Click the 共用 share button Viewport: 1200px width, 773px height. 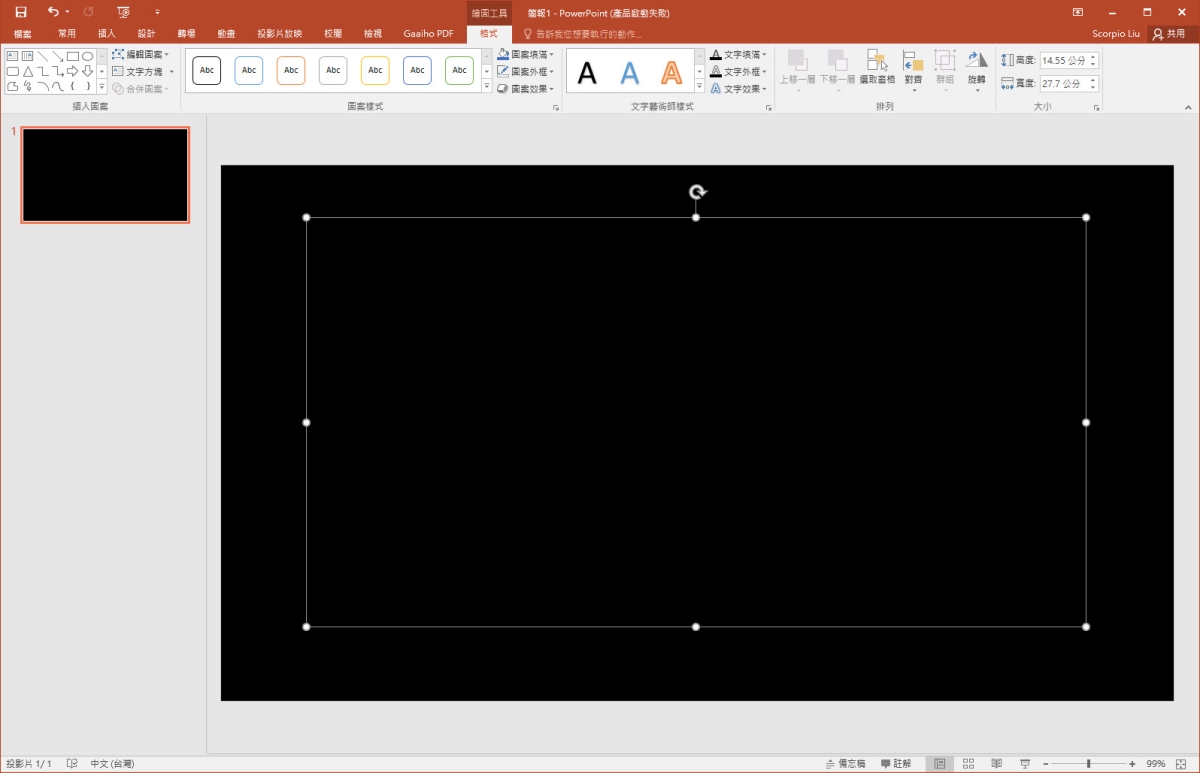1169,33
